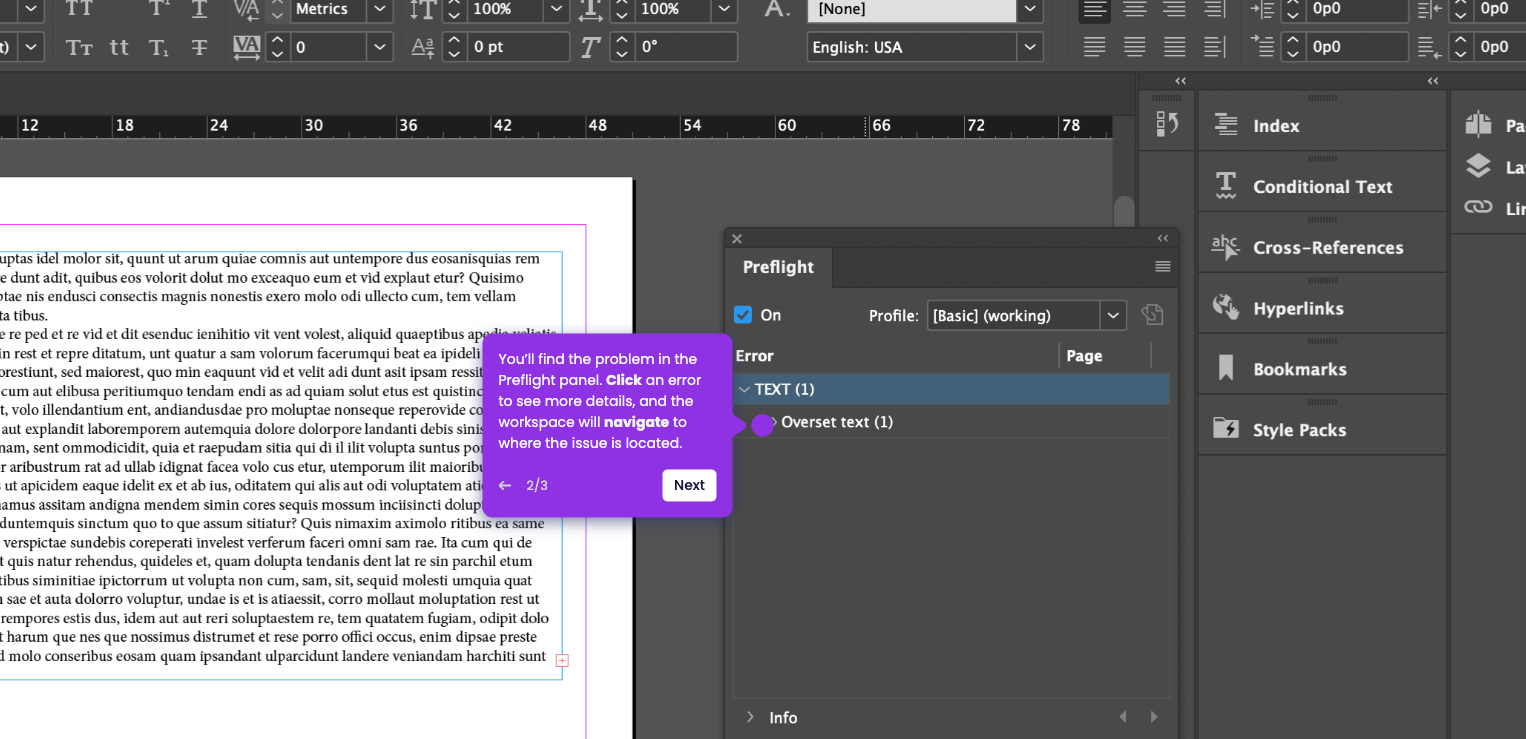Viewport: 1526px width, 739px height.
Task: Open the English: USA language dropdown
Action: [1029, 47]
